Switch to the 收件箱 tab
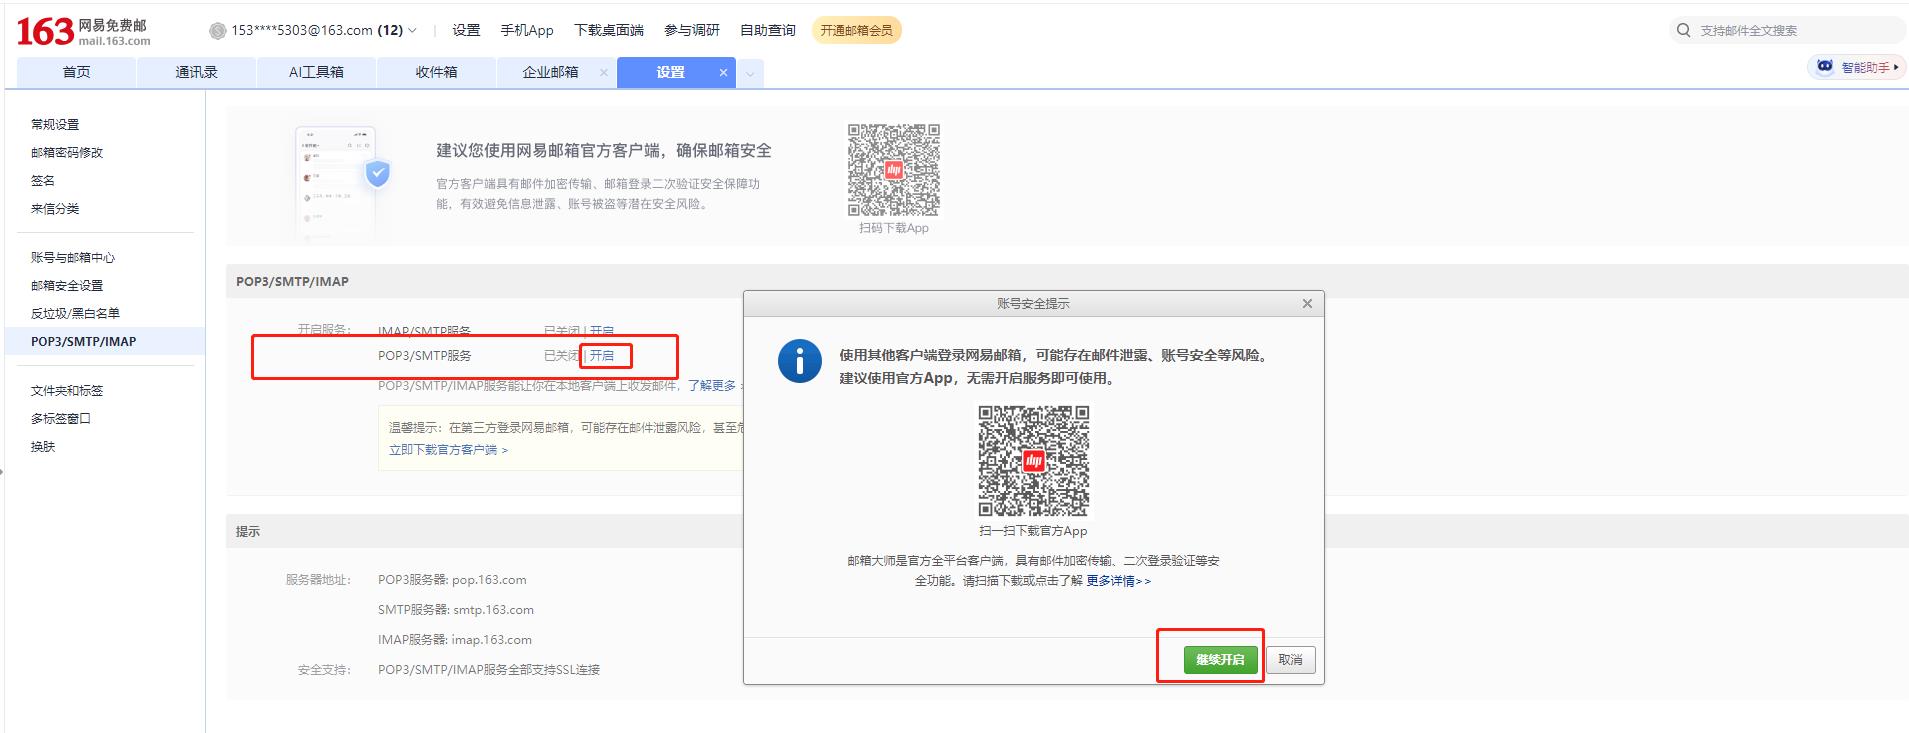1909x733 pixels. 436,72
